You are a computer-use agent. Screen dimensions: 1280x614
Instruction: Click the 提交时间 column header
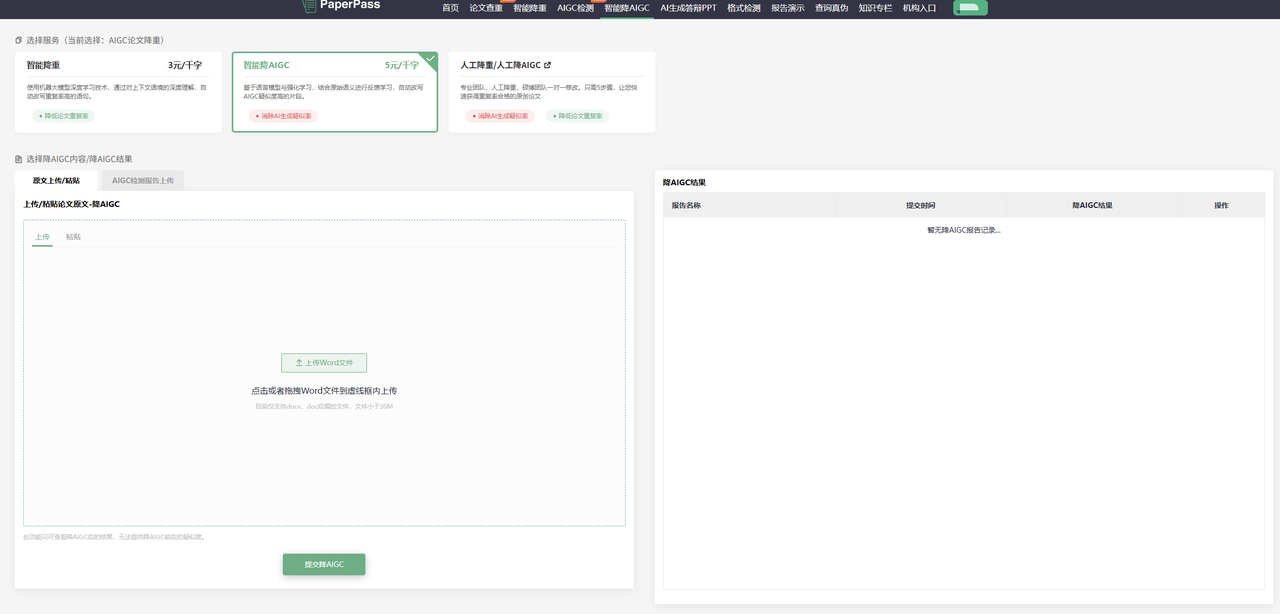point(921,205)
